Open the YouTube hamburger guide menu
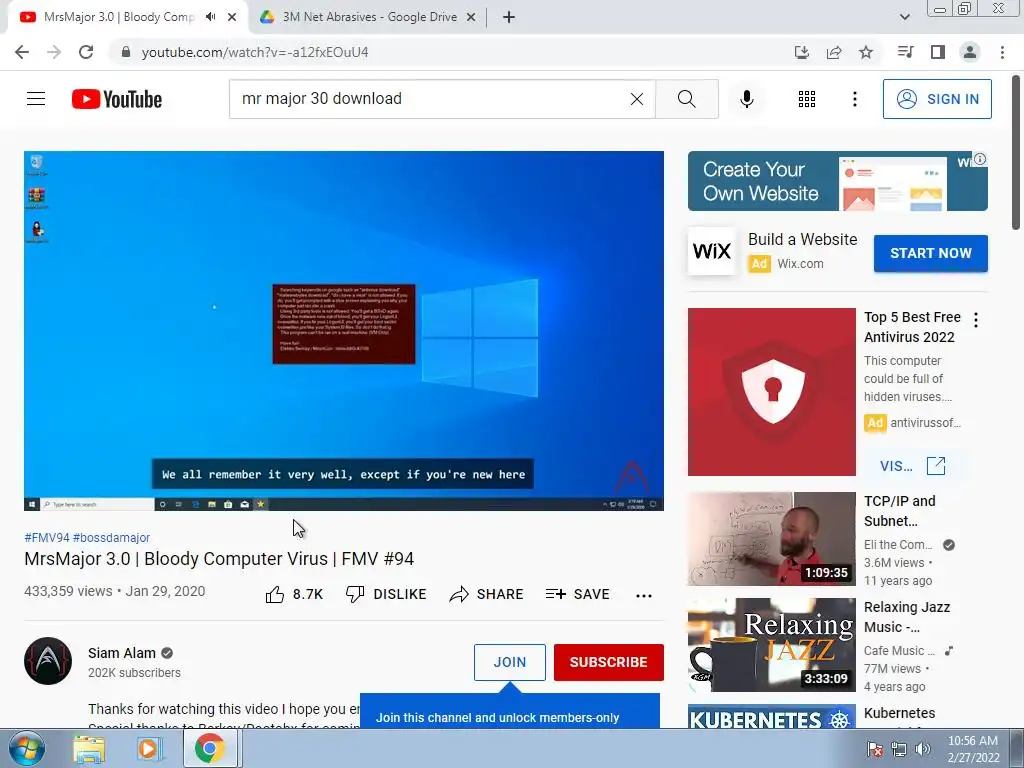The width and height of the screenshot is (1024, 768). (x=36, y=99)
